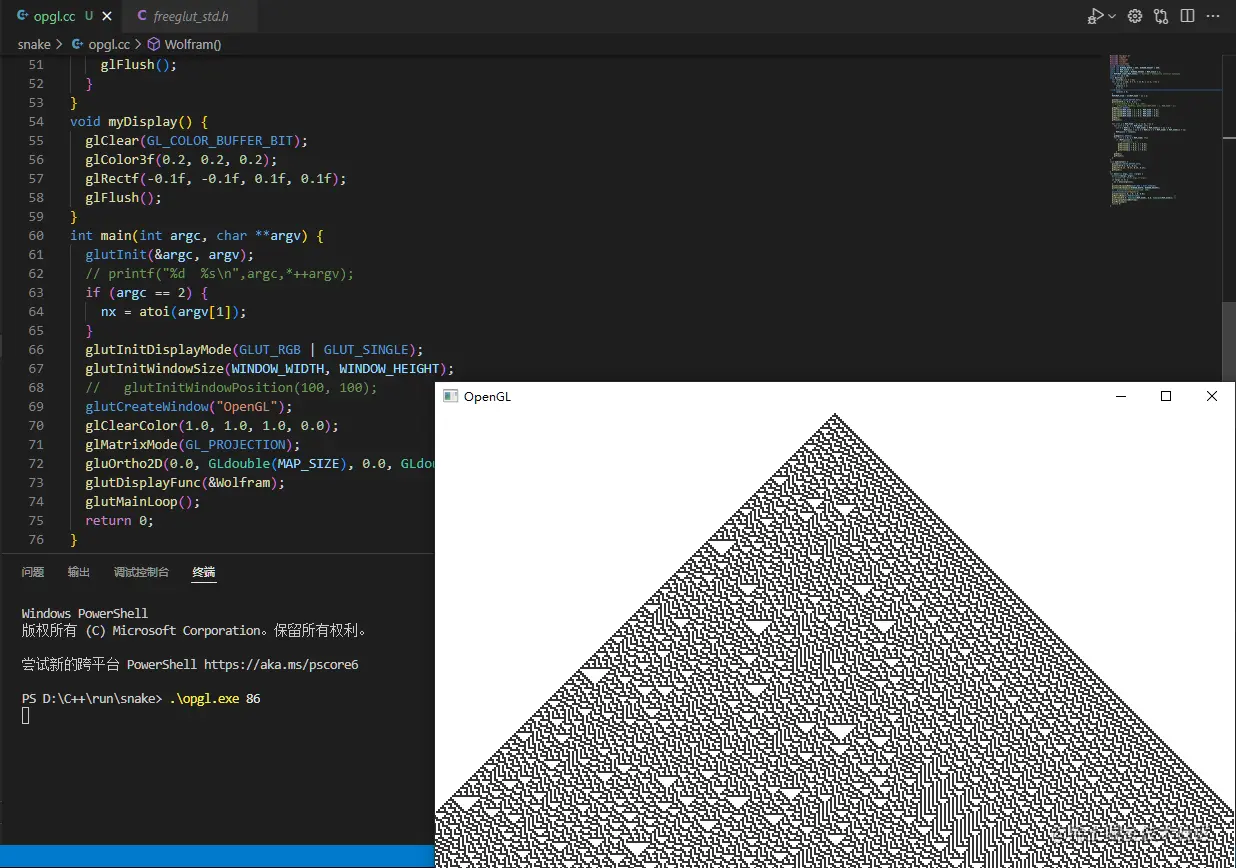The height and width of the screenshot is (868, 1236).
Task: Switch to the opgl.cc editor tab
Action: (x=60, y=16)
